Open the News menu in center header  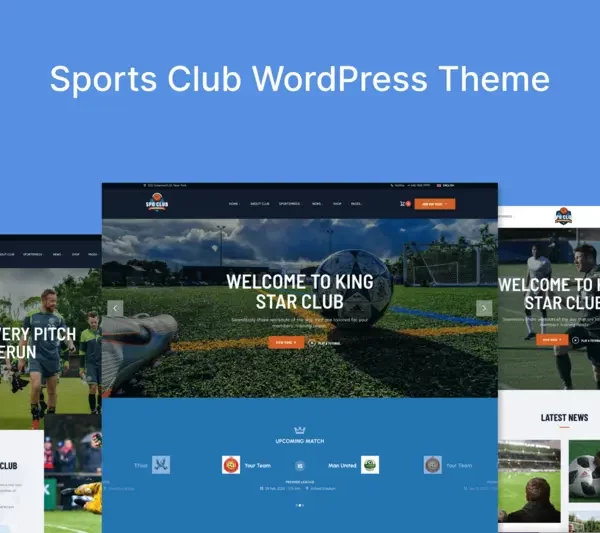pyautogui.click(x=316, y=204)
